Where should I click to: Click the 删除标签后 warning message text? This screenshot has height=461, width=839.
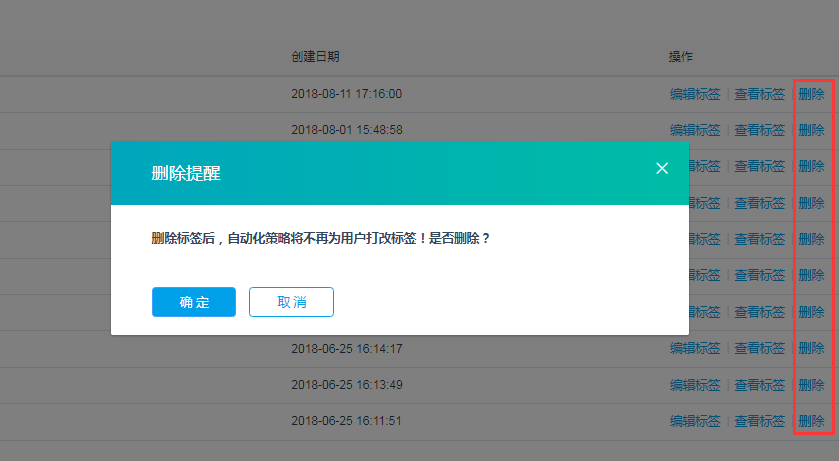[321, 238]
